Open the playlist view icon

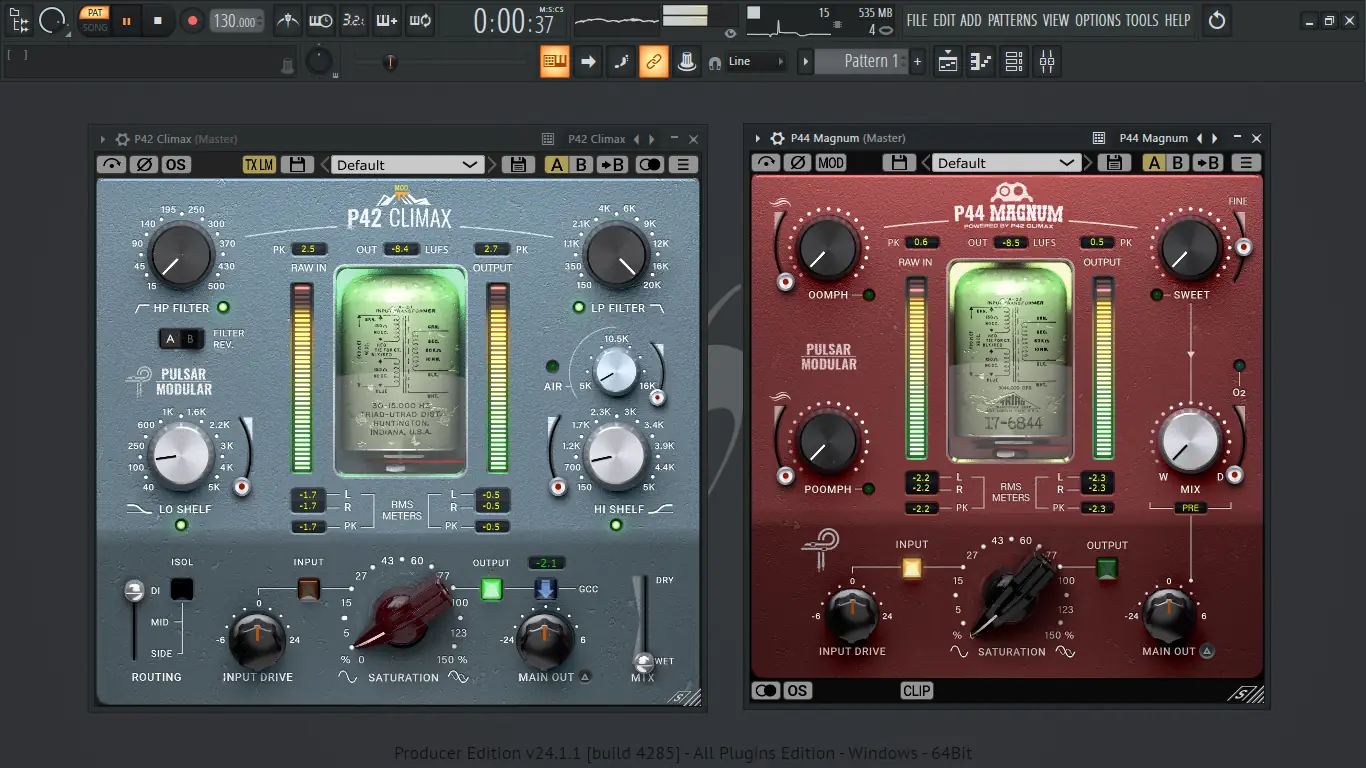click(947, 62)
